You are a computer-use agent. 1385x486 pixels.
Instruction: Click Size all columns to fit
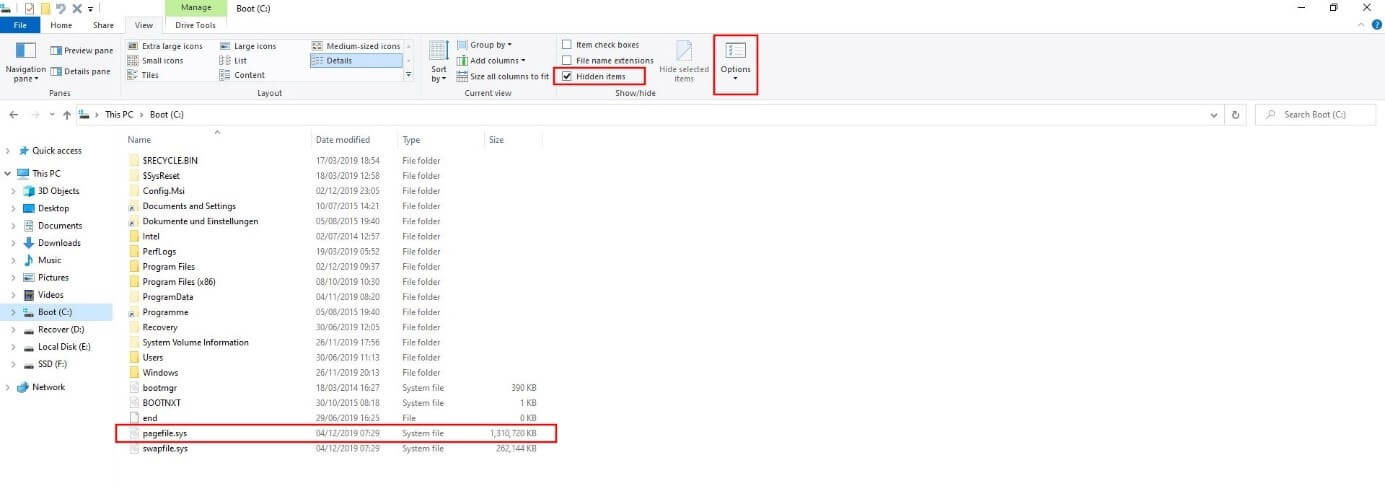(503, 76)
